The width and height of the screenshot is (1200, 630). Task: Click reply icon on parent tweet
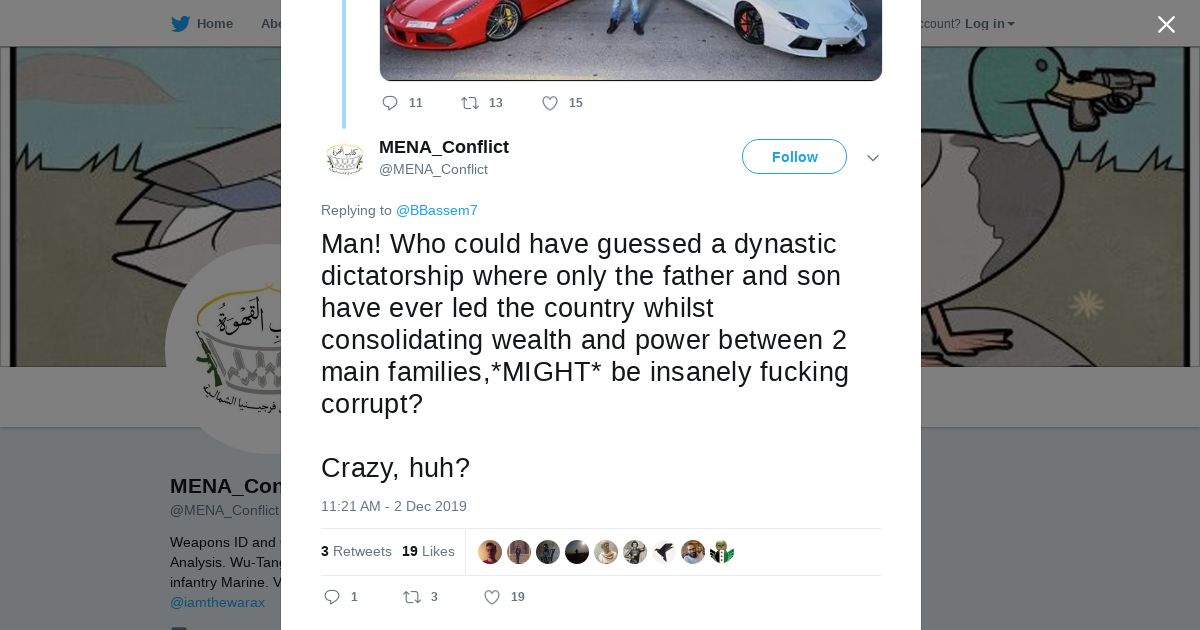click(x=390, y=103)
